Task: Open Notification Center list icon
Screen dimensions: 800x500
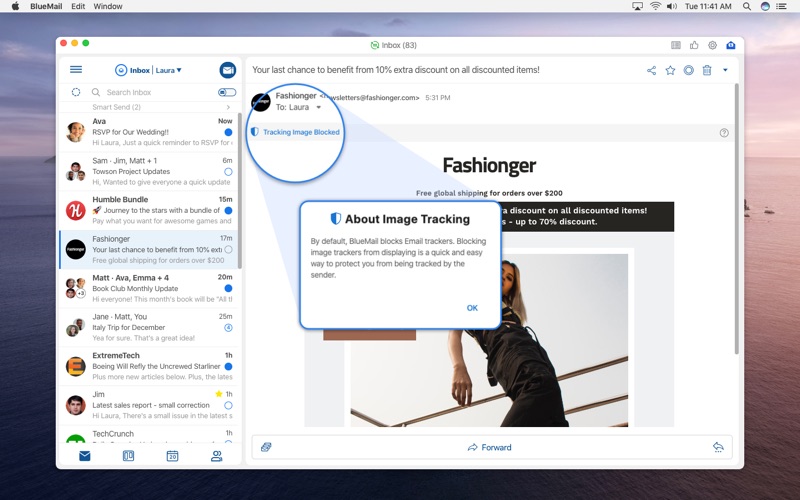Action: [x=781, y=6]
